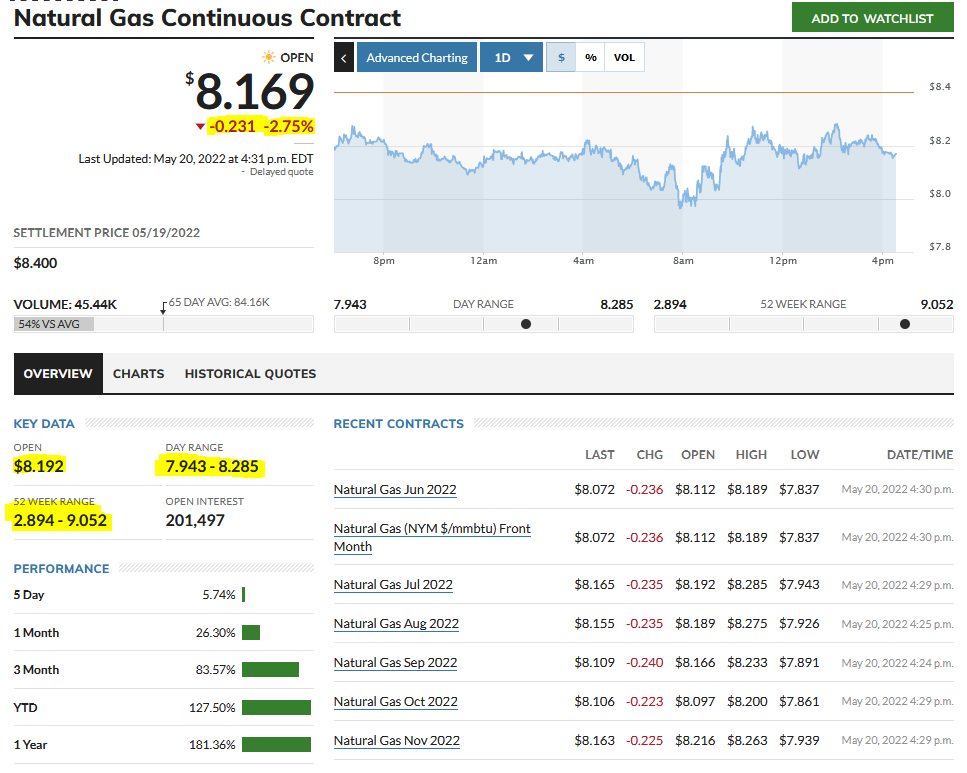Open the Natural Gas Sep 2022 contract
967x773 pixels.
(395, 663)
